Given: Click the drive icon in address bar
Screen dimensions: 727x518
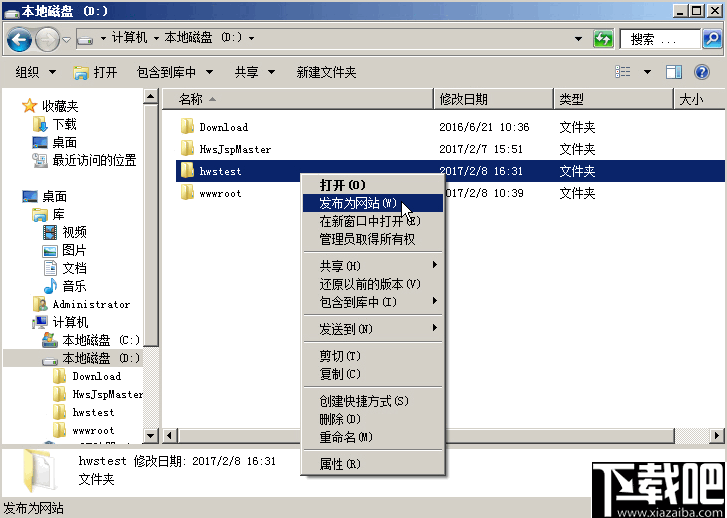Looking at the screenshot, I should point(85,40).
